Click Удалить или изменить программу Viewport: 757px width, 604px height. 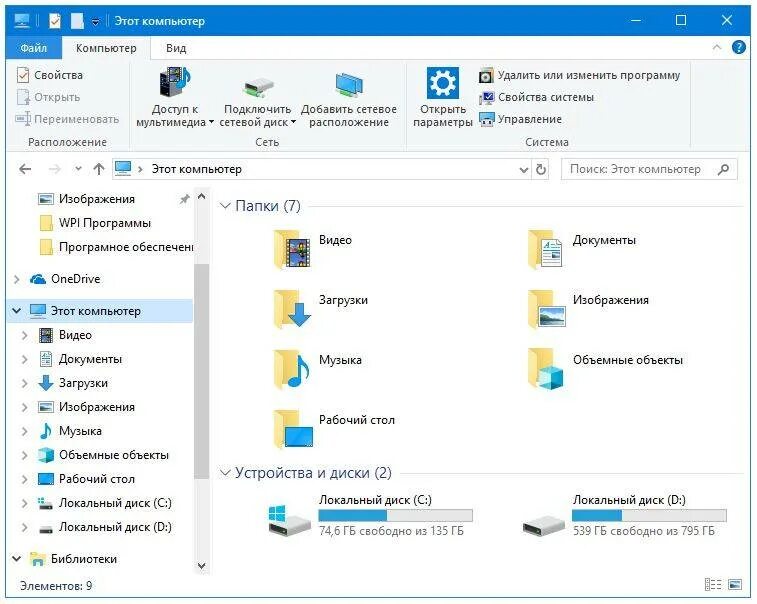click(x=579, y=75)
